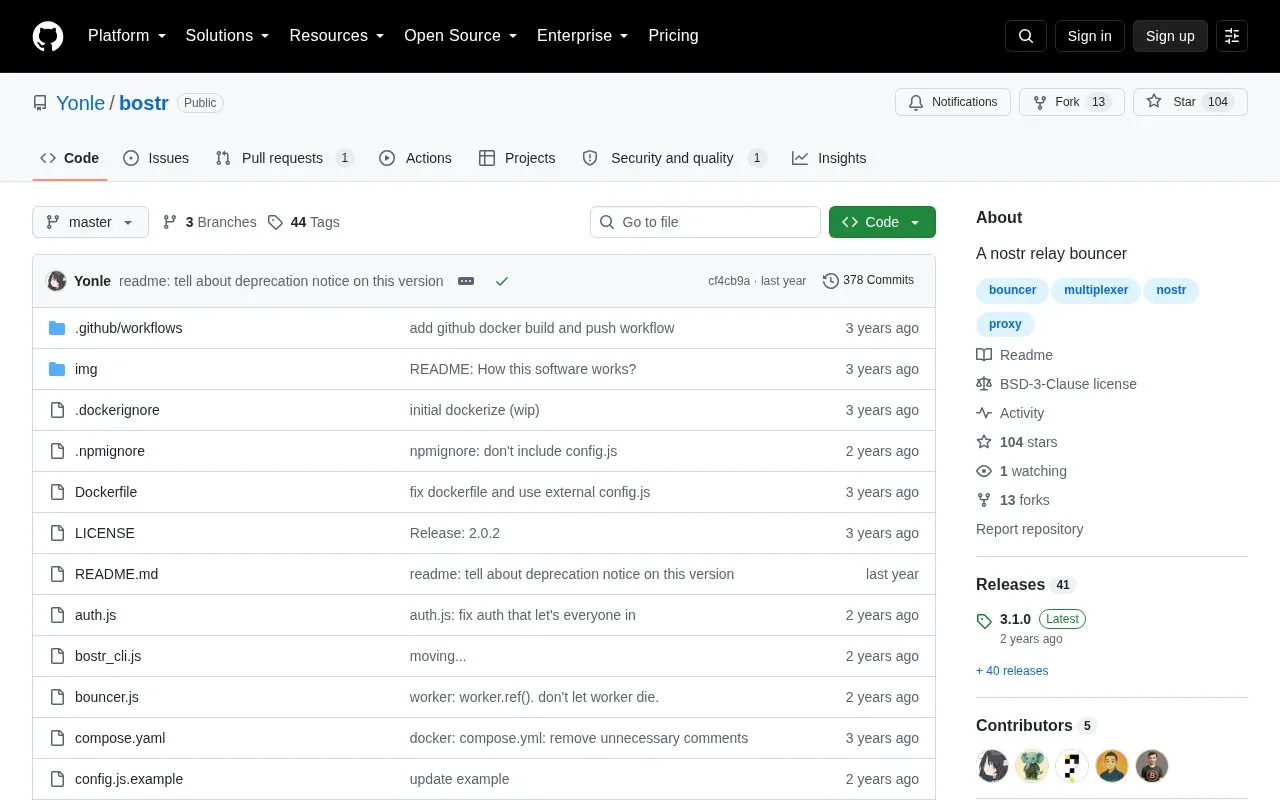The width and height of the screenshot is (1280, 800).
Task: Open the Solutions dropdown menu
Action: click(x=227, y=36)
